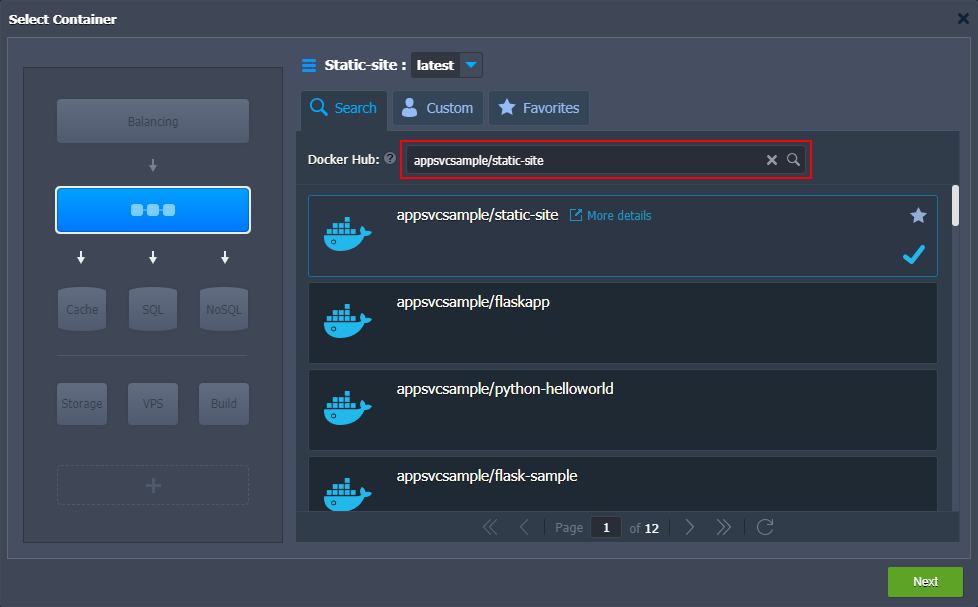Add an extra layer with plus box
This screenshot has height=607, width=978.
[153, 485]
